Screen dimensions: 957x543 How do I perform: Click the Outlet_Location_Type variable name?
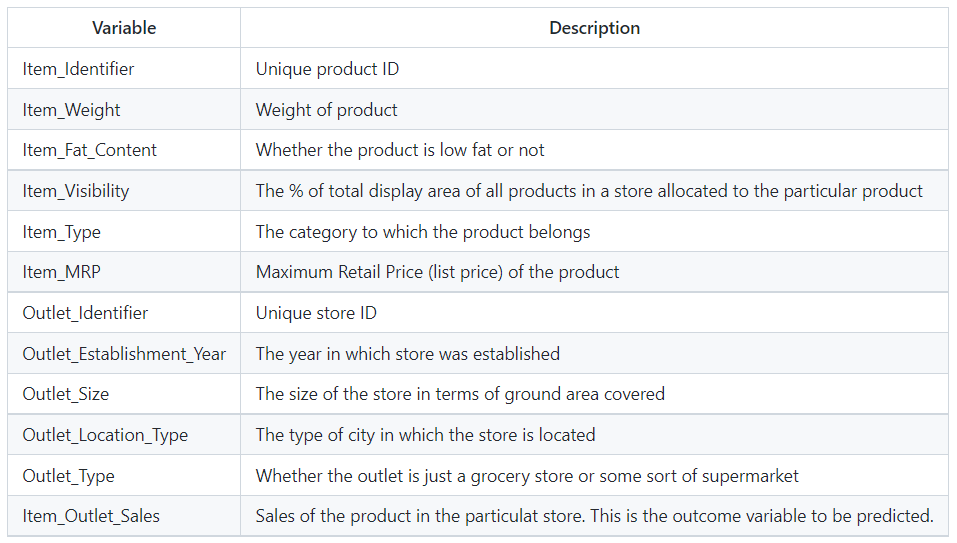pyautogui.click(x=105, y=435)
